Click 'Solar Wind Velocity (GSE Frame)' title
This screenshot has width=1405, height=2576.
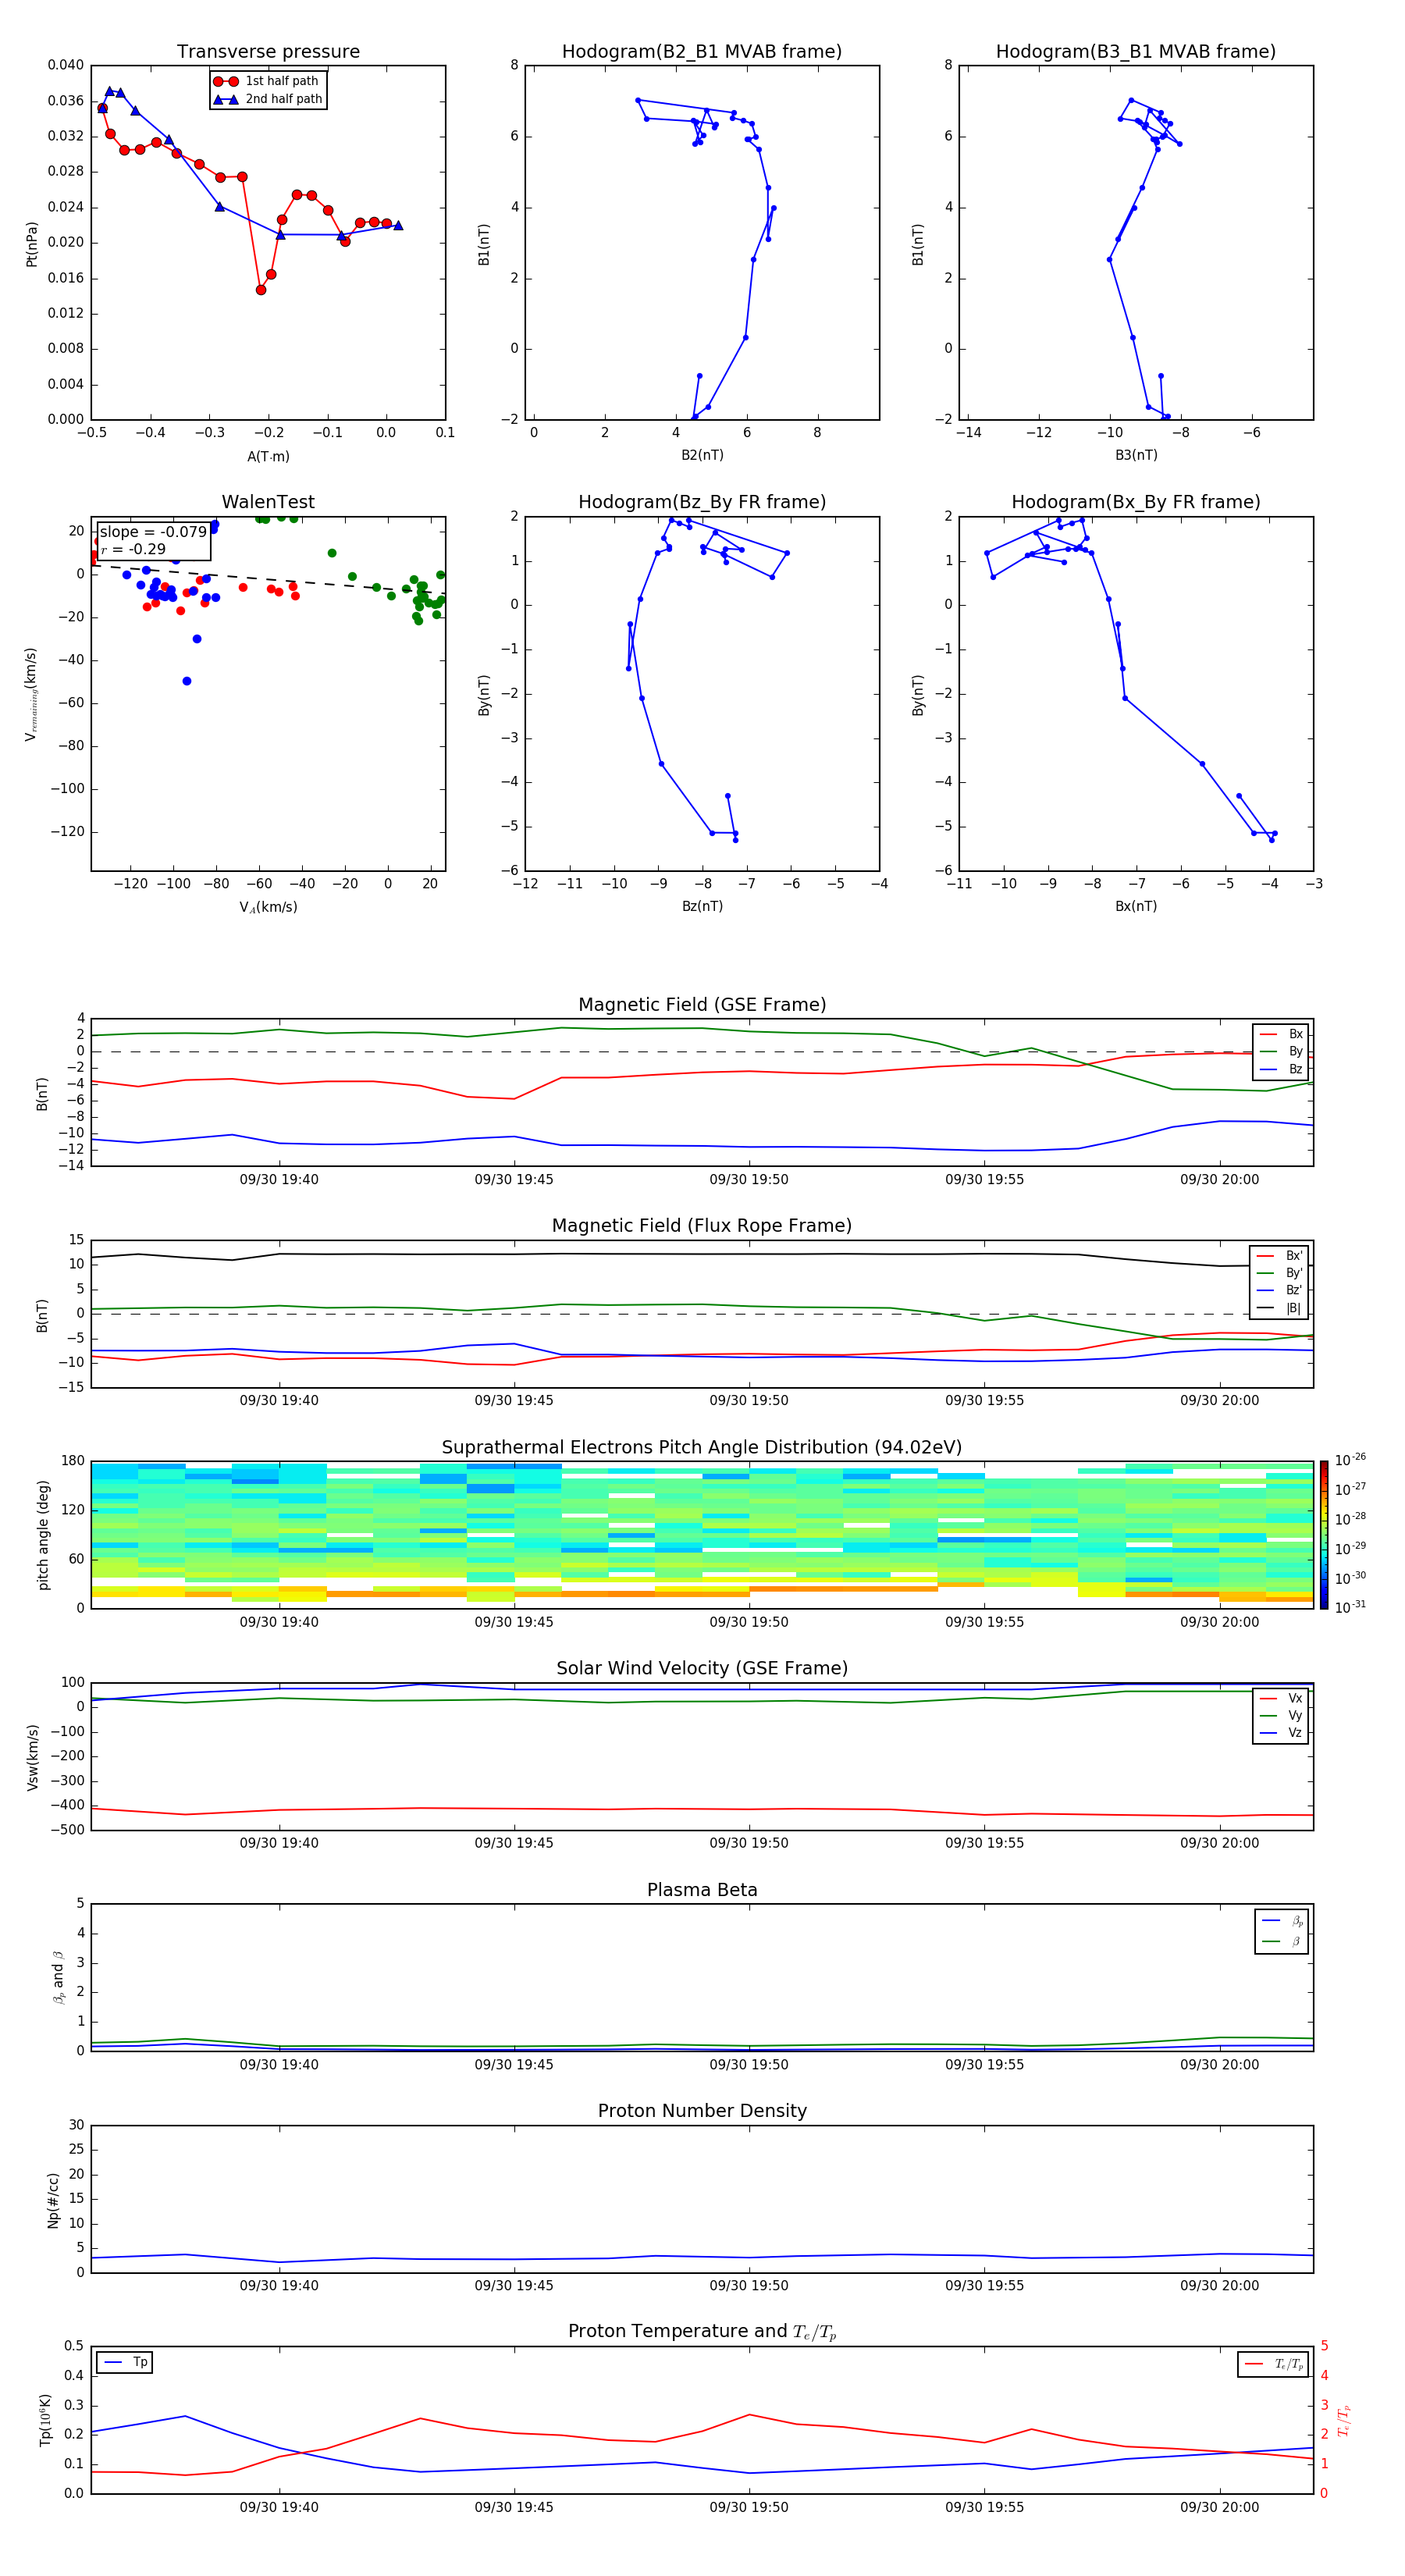click(702, 1669)
